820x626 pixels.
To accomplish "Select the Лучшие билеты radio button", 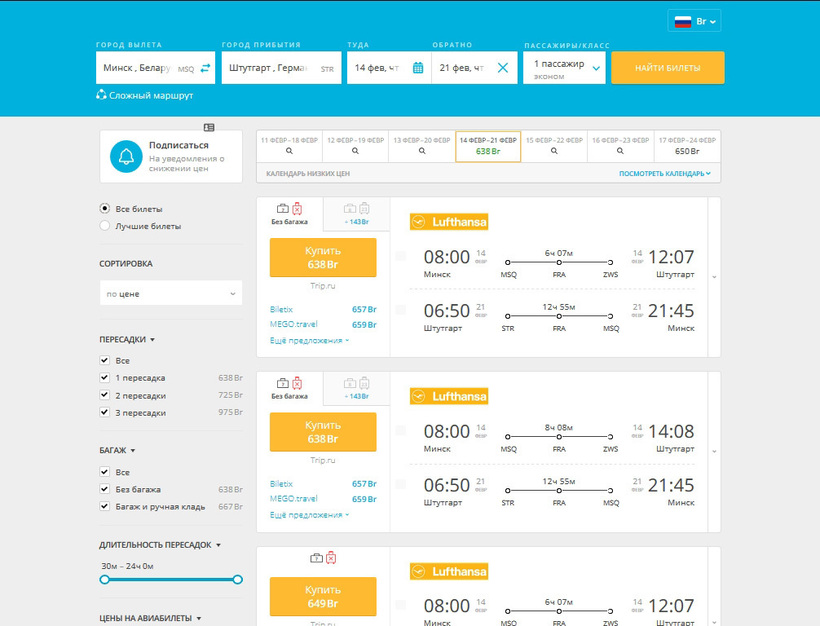I will click(105, 225).
